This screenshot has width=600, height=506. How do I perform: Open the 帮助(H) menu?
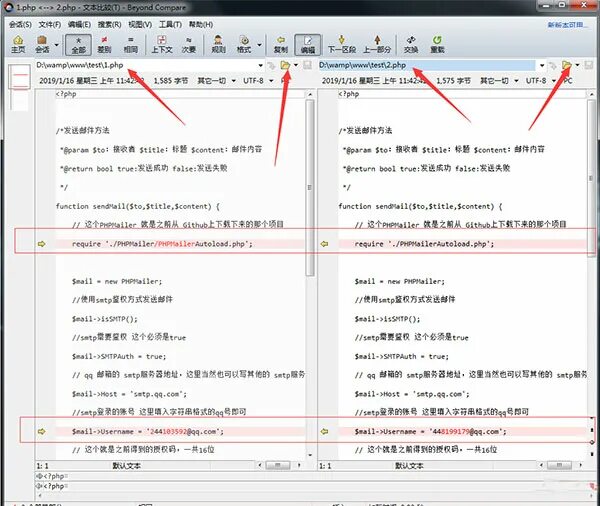coord(201,24)
